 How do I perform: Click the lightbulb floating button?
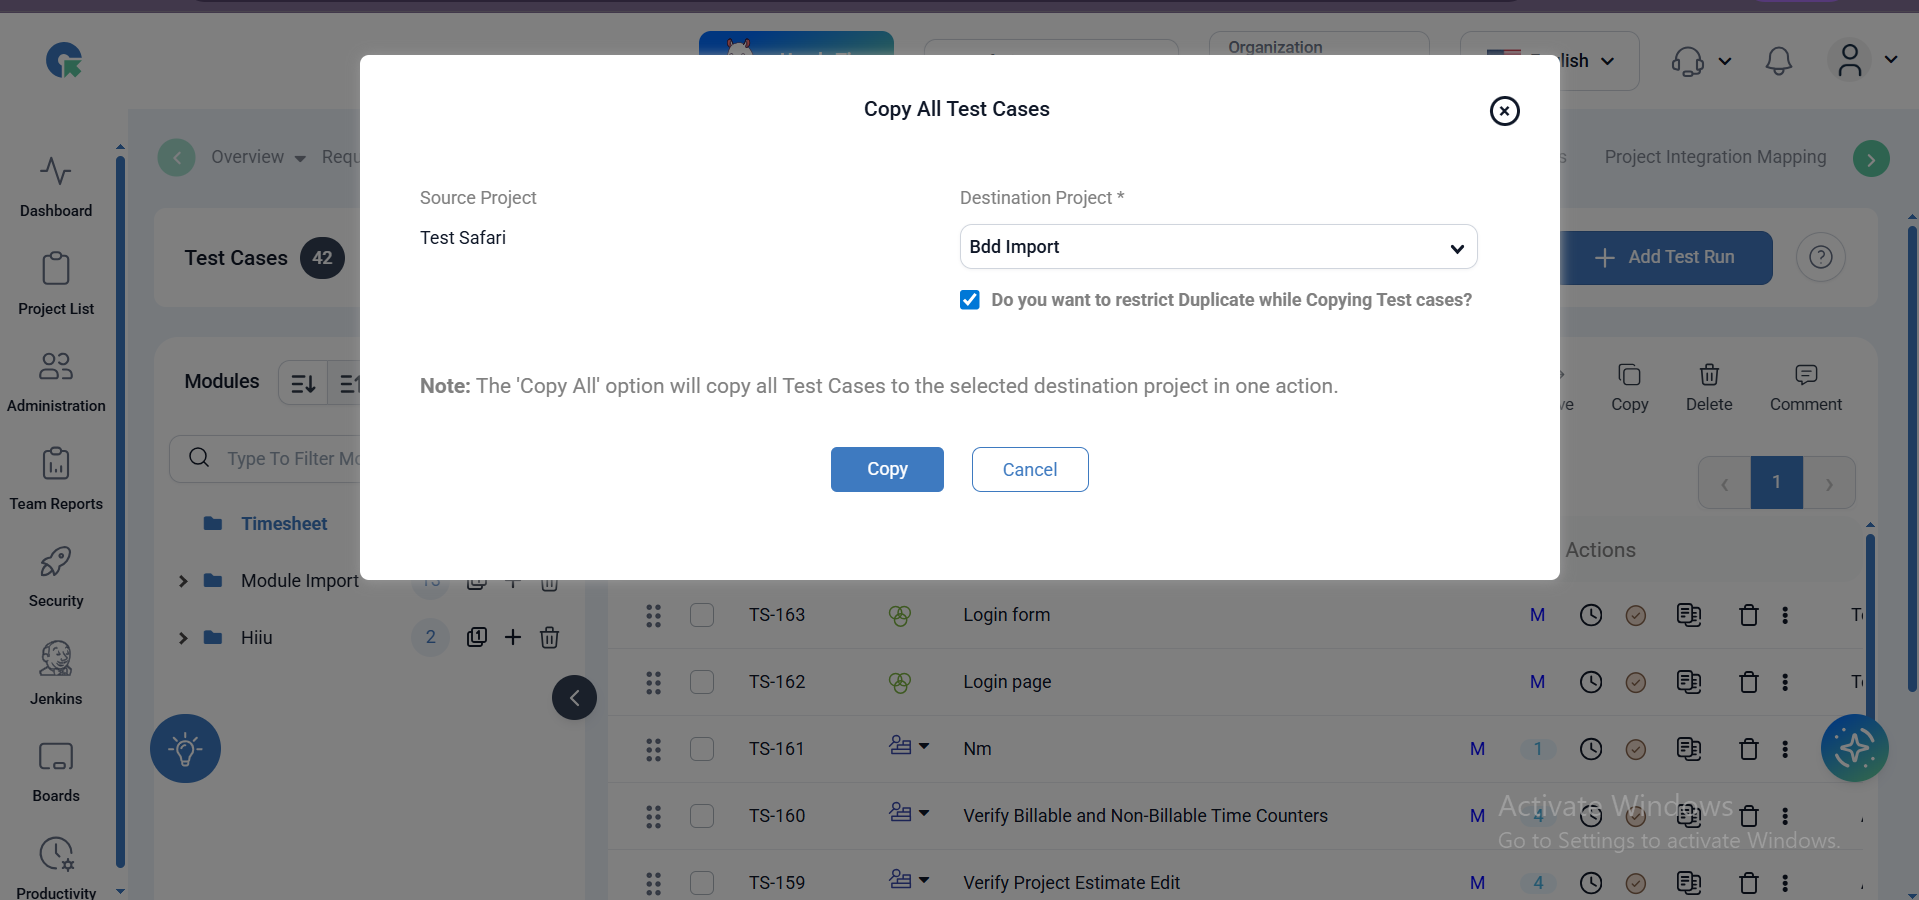click(185, 749)
